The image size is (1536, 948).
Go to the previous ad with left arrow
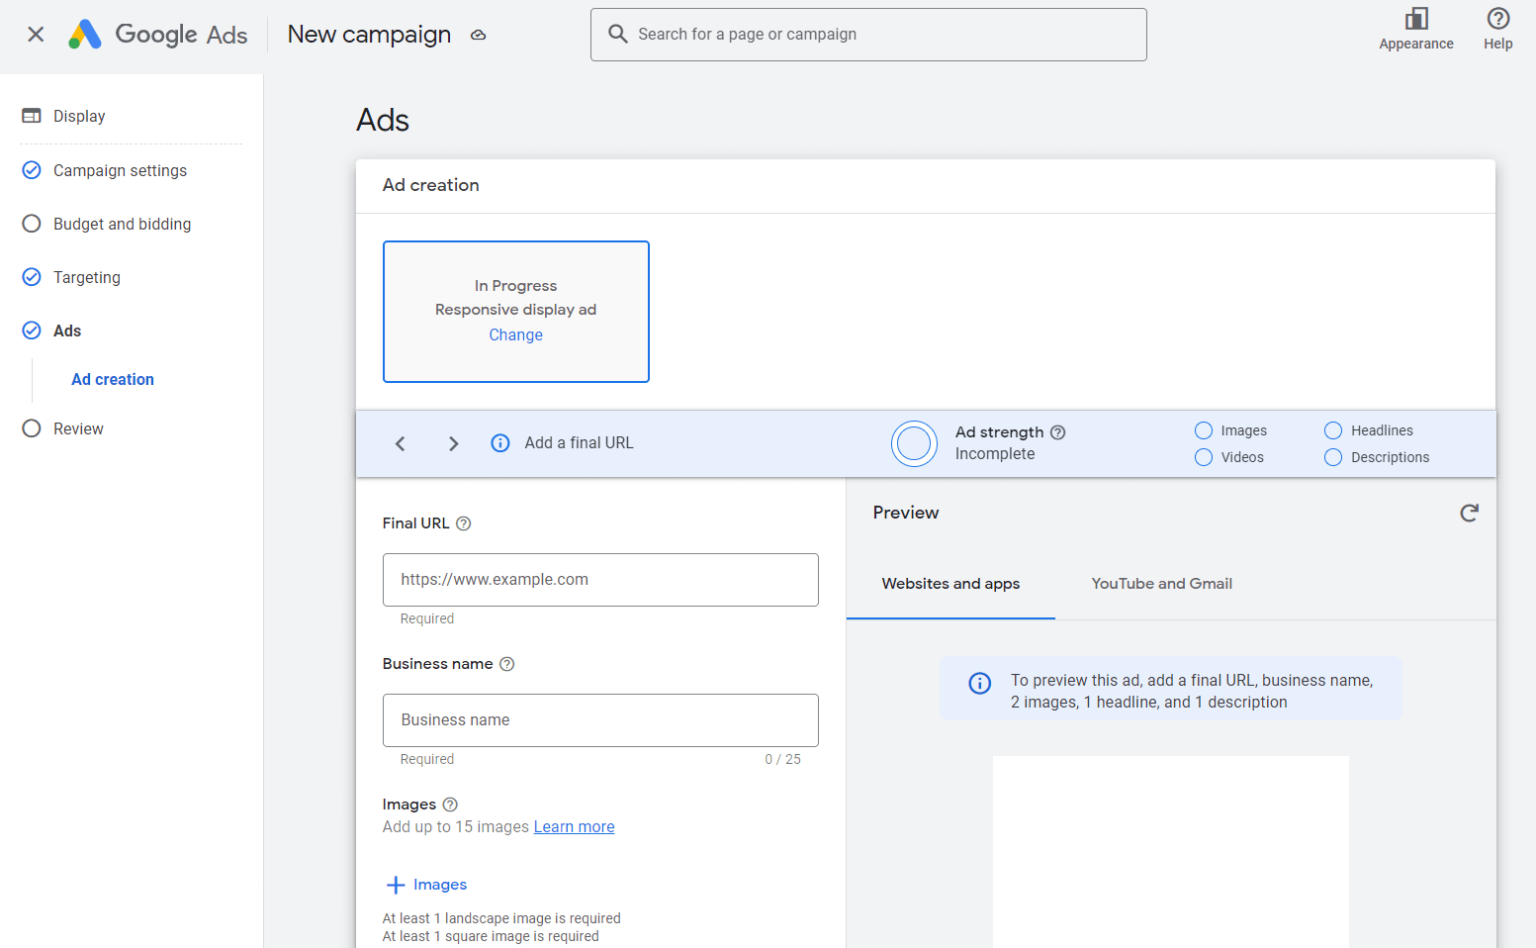400,443
